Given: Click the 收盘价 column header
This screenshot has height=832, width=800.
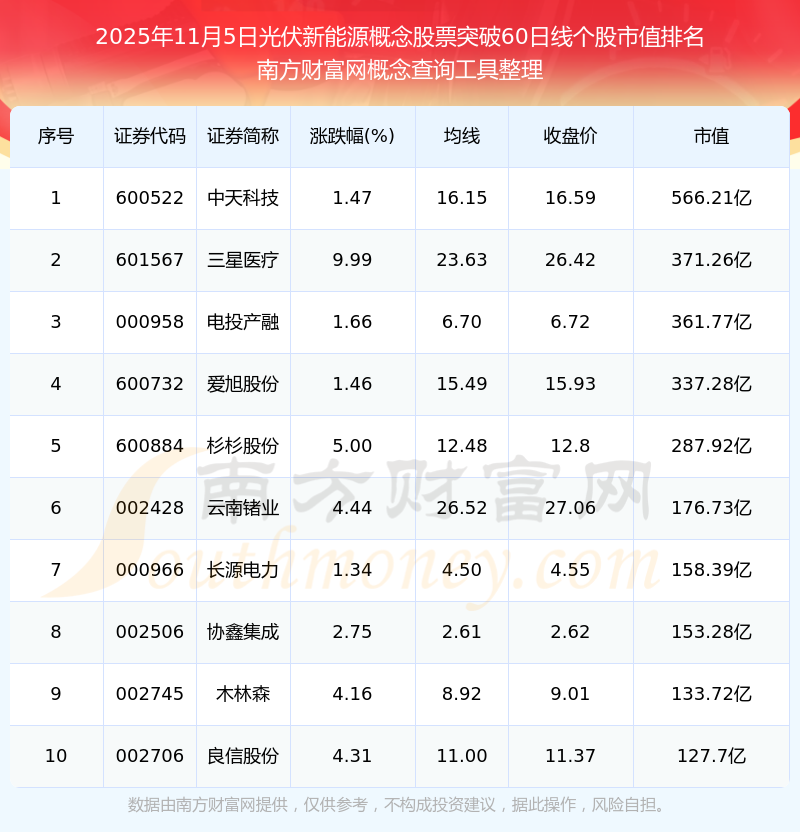Looking at the screenshot, I should click(x=570, y=136).
